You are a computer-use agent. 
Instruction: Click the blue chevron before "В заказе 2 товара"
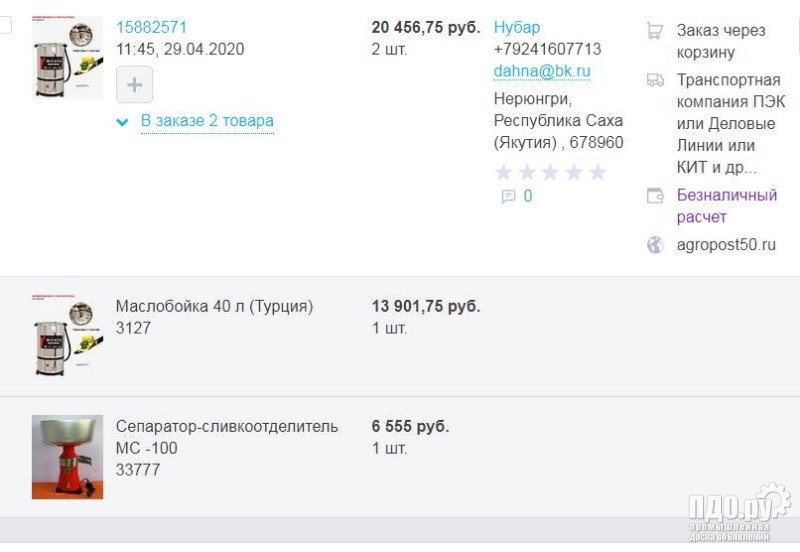point(122,122)
